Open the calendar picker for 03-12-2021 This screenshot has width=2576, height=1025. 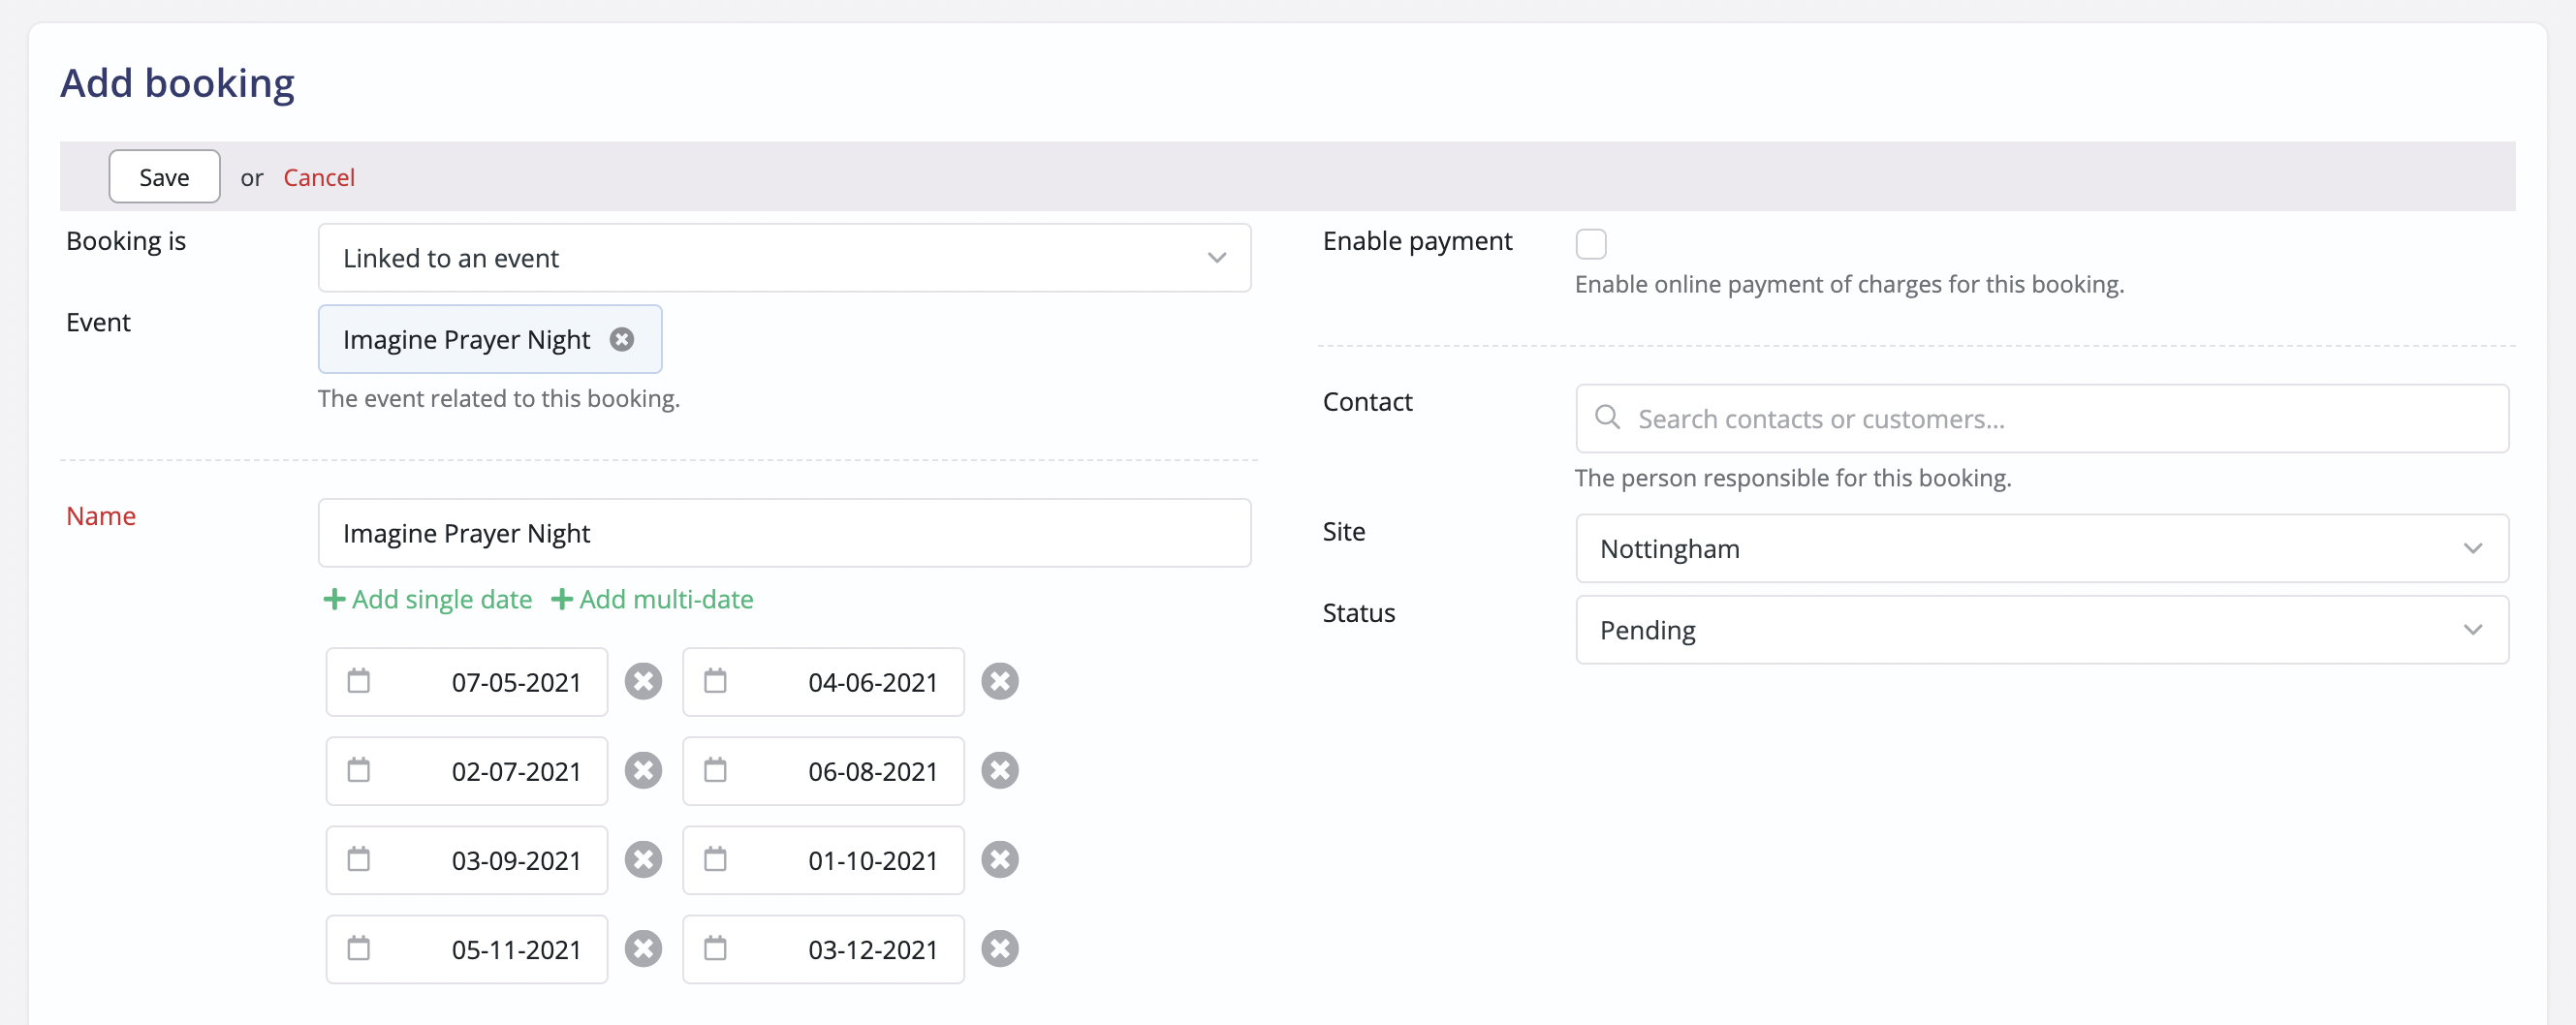[x=716, y=949]
